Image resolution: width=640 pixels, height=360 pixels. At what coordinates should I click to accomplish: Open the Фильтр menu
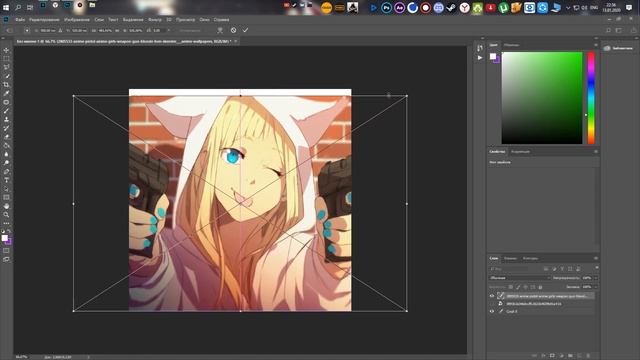click(x=155, y=20)
